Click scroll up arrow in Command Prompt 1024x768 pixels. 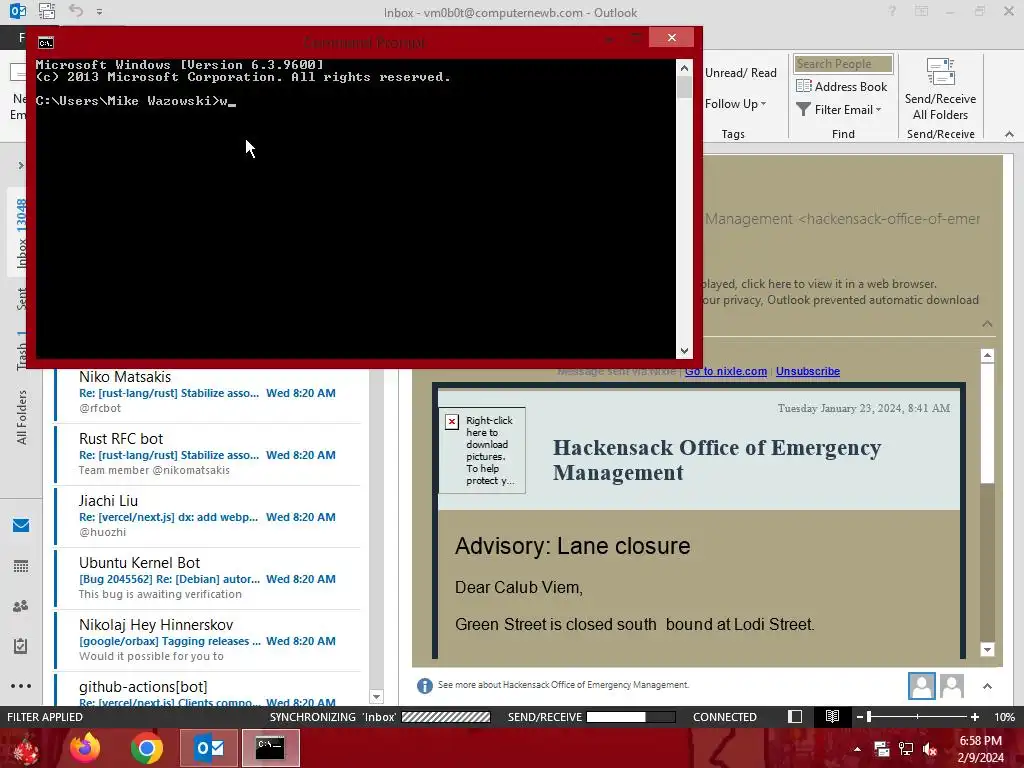(684, 68)
